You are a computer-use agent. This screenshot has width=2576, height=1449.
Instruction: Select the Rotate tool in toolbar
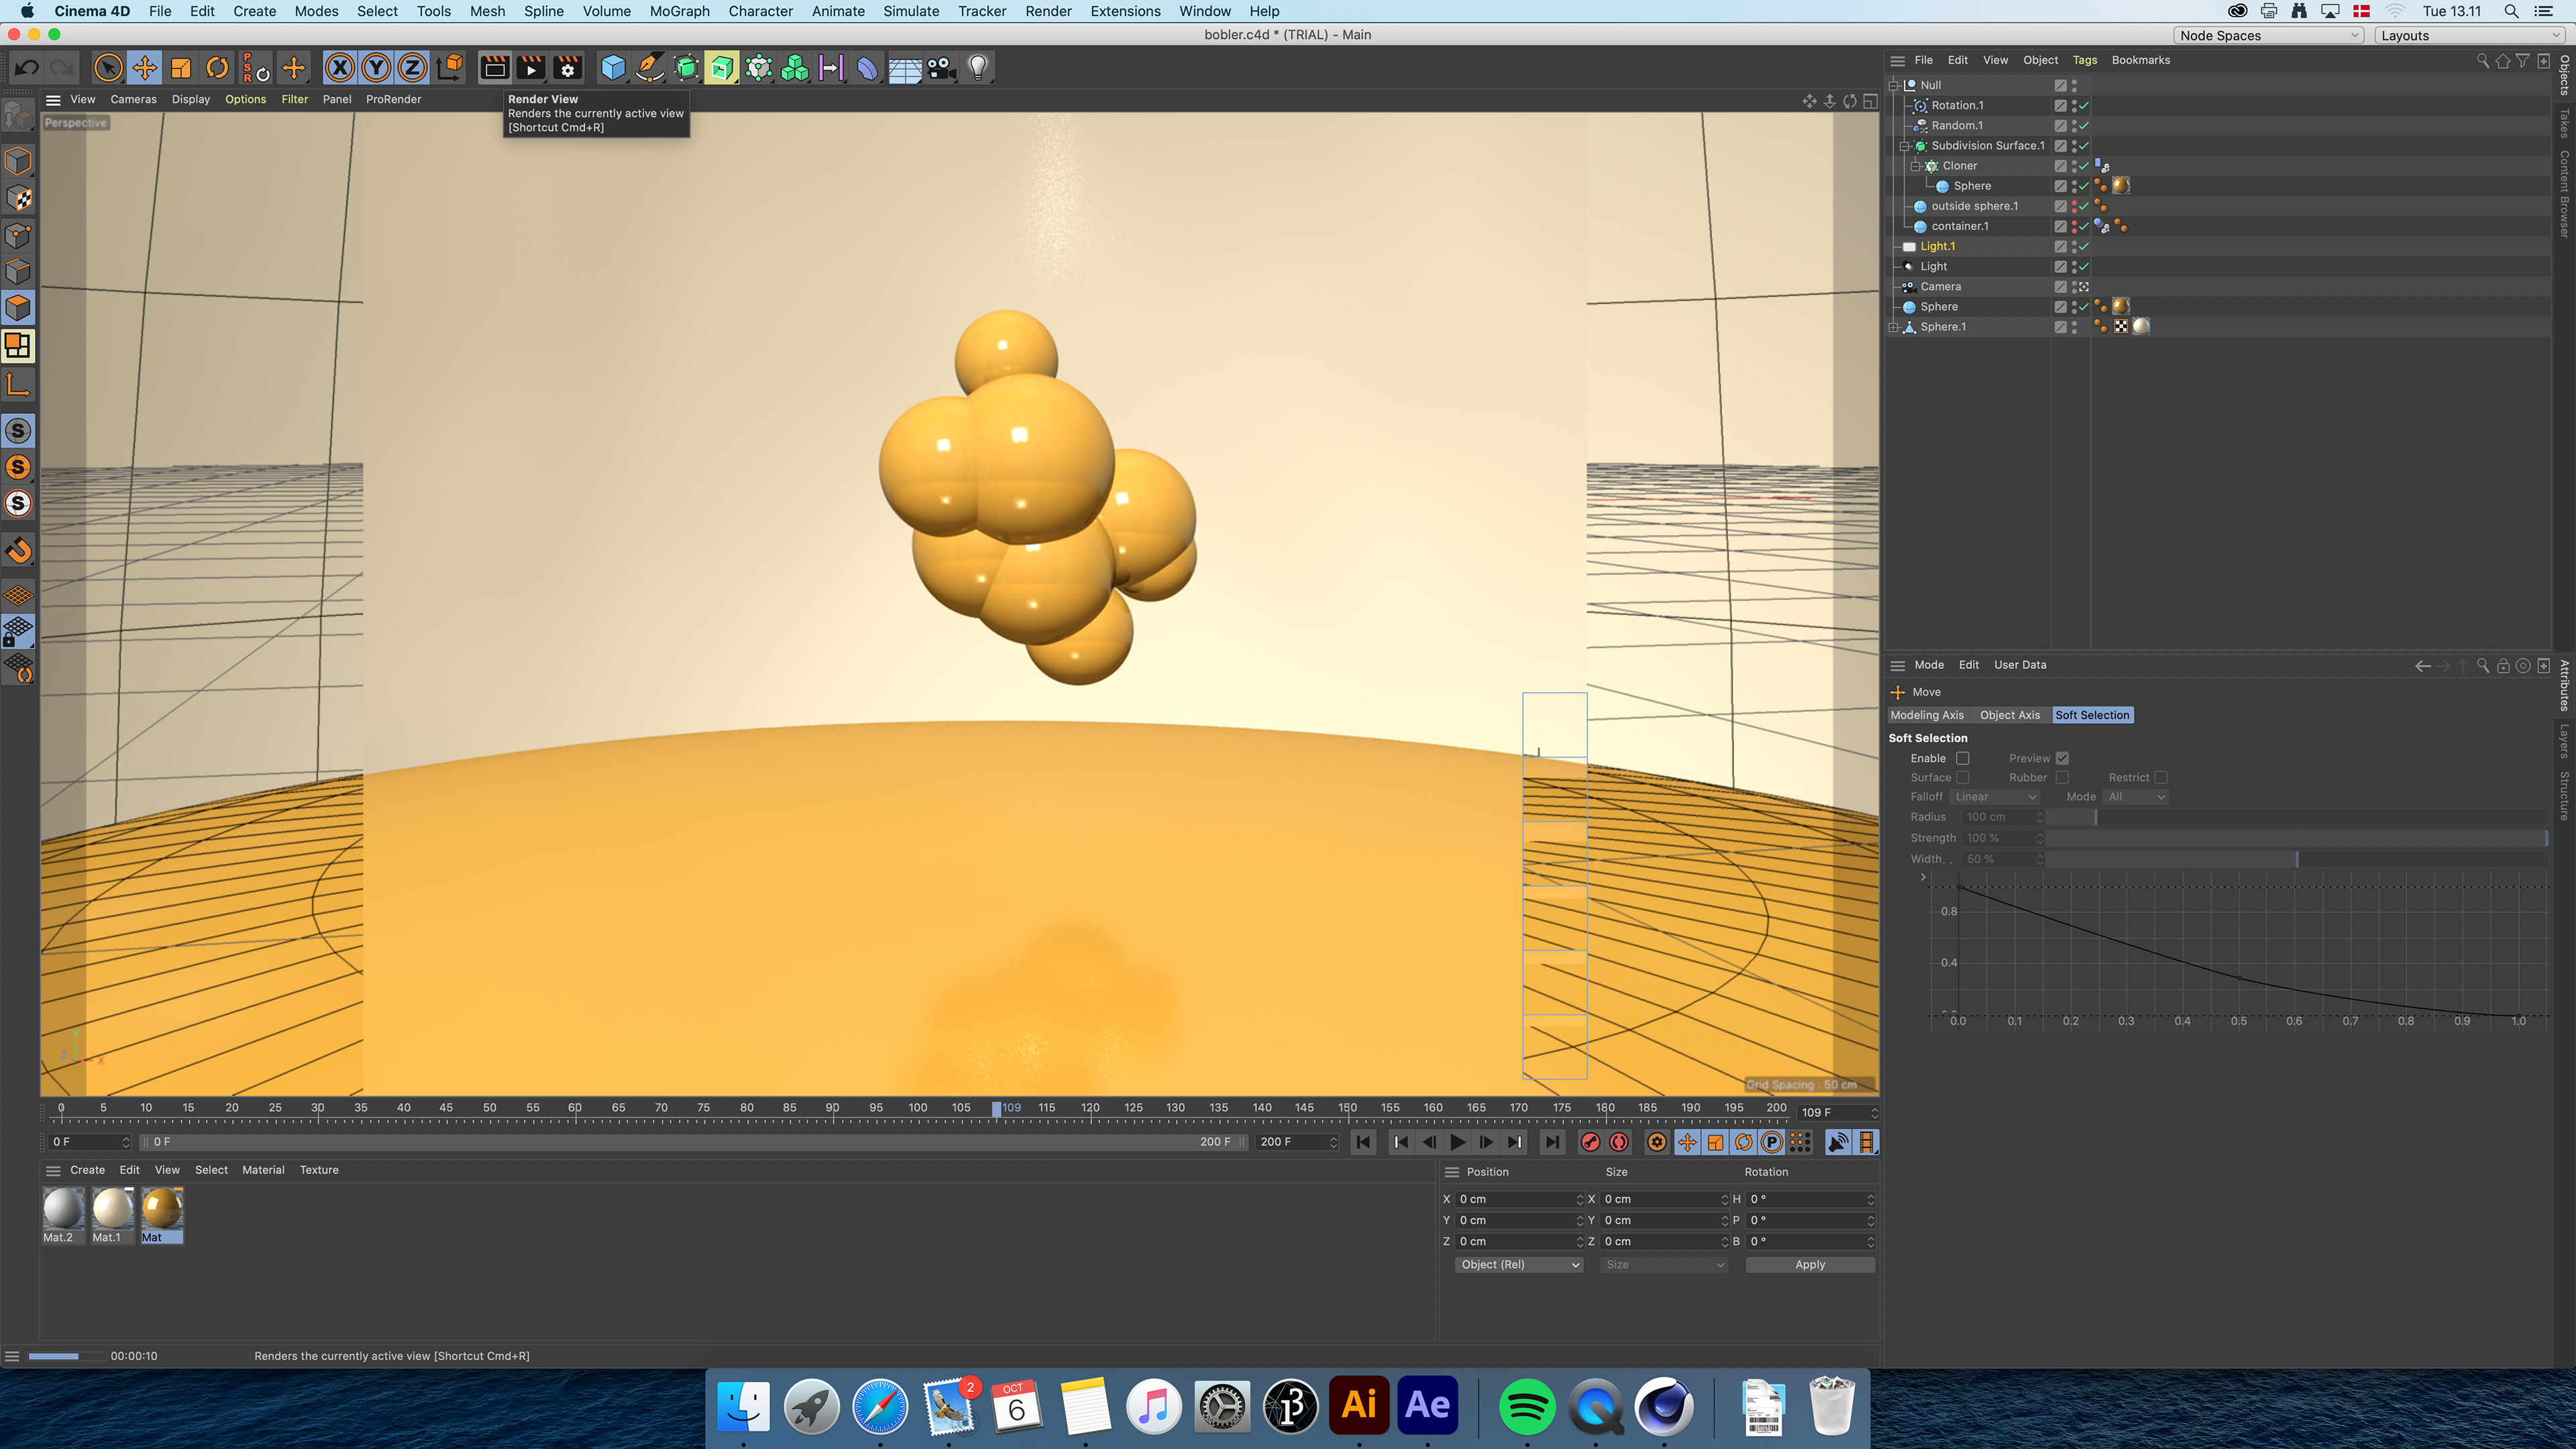tap(217, 68)
